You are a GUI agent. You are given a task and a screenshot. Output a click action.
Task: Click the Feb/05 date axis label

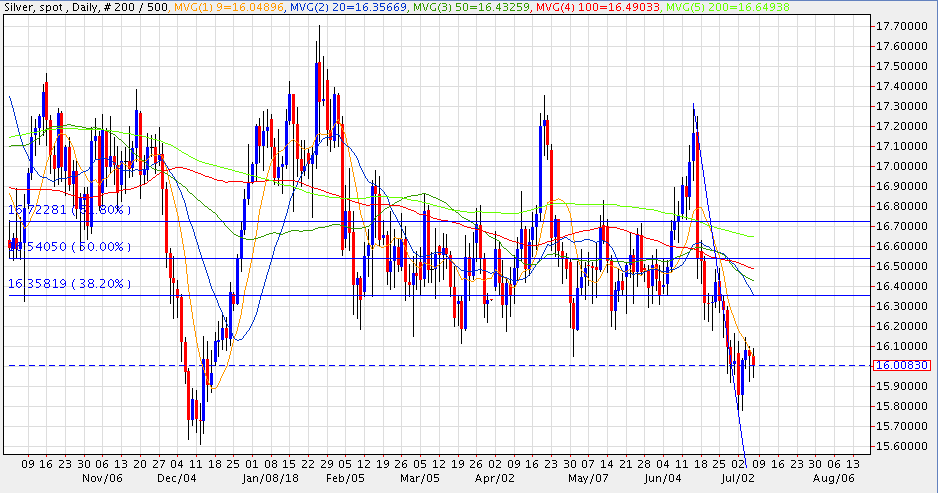[x=345, y=478]
